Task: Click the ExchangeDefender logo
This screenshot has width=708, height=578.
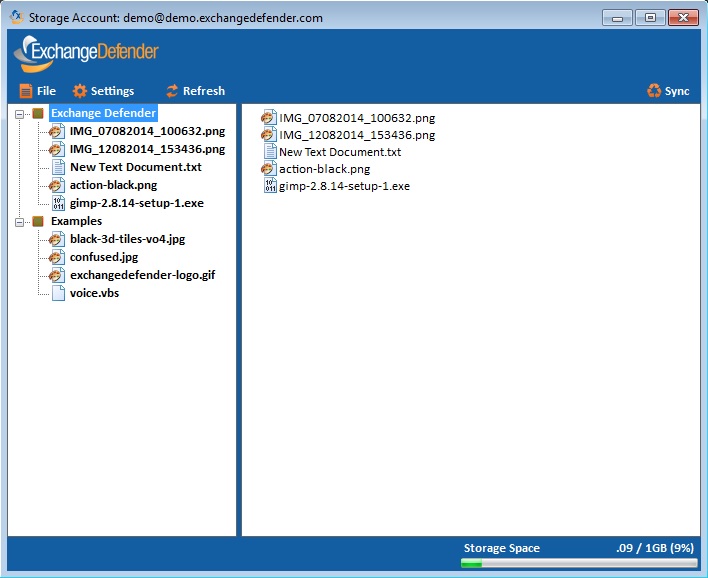Action: coord(86,52)
